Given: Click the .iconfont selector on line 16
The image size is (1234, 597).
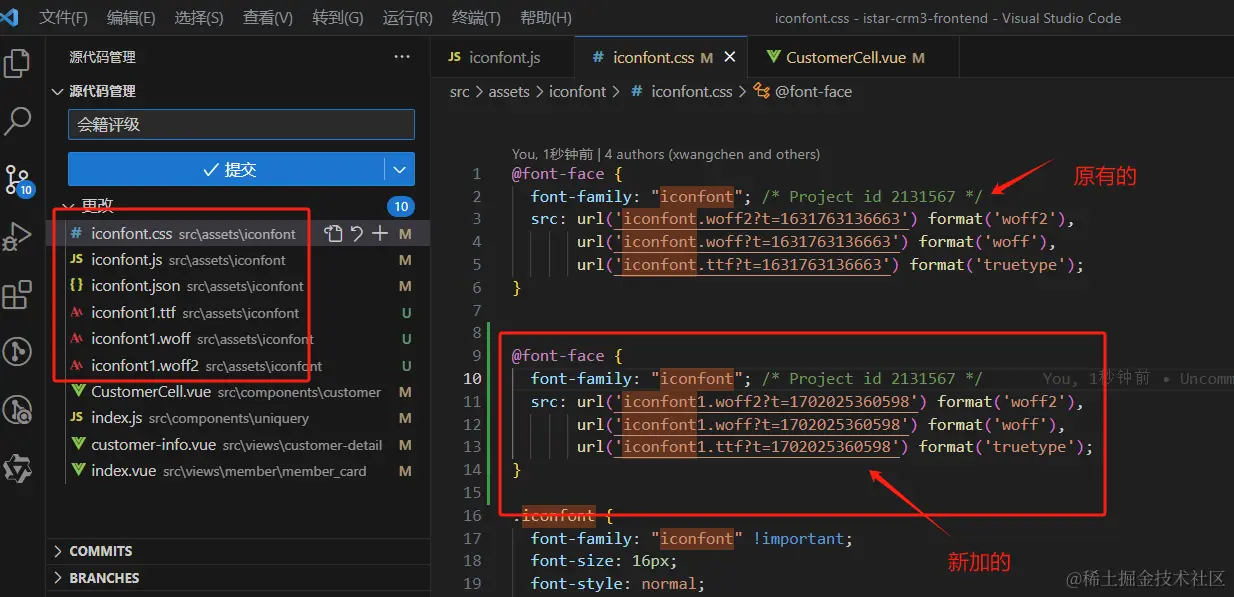Looking at the screenshot, I should coord(554,516).
